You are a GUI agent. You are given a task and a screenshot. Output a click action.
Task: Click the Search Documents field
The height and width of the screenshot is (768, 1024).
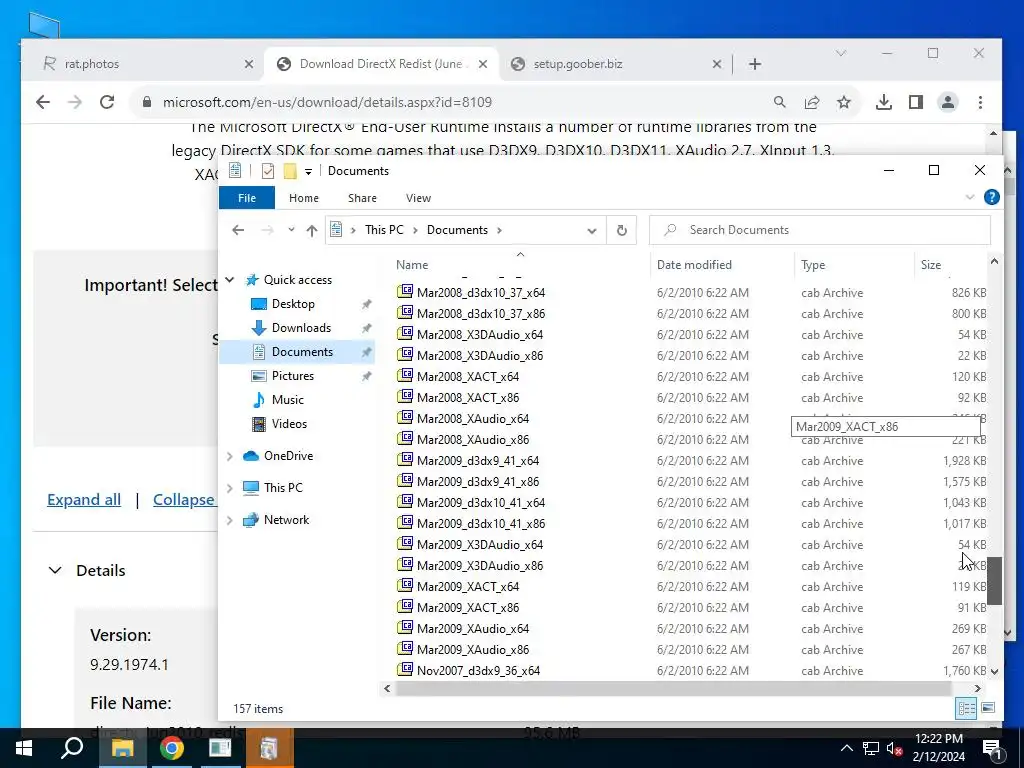click(x=820, y=230)
